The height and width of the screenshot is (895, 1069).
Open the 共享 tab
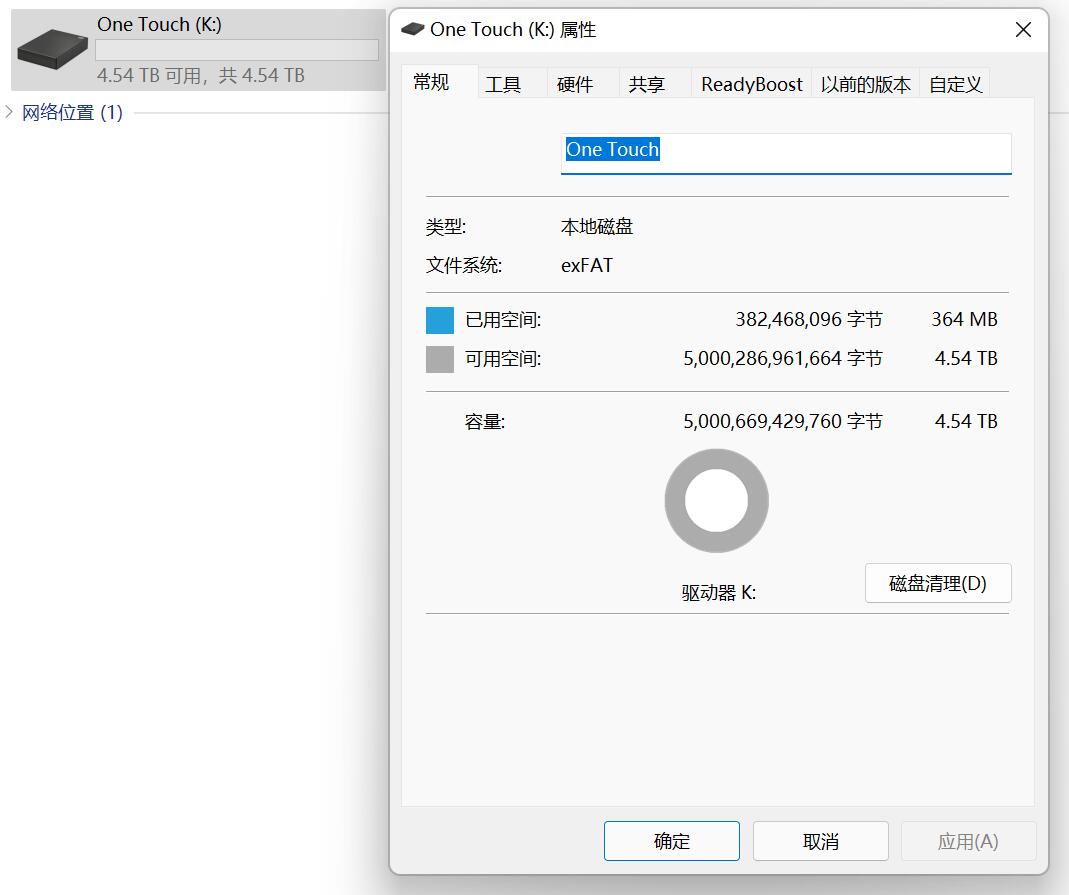pyautogui.click(x=647, y=85)
